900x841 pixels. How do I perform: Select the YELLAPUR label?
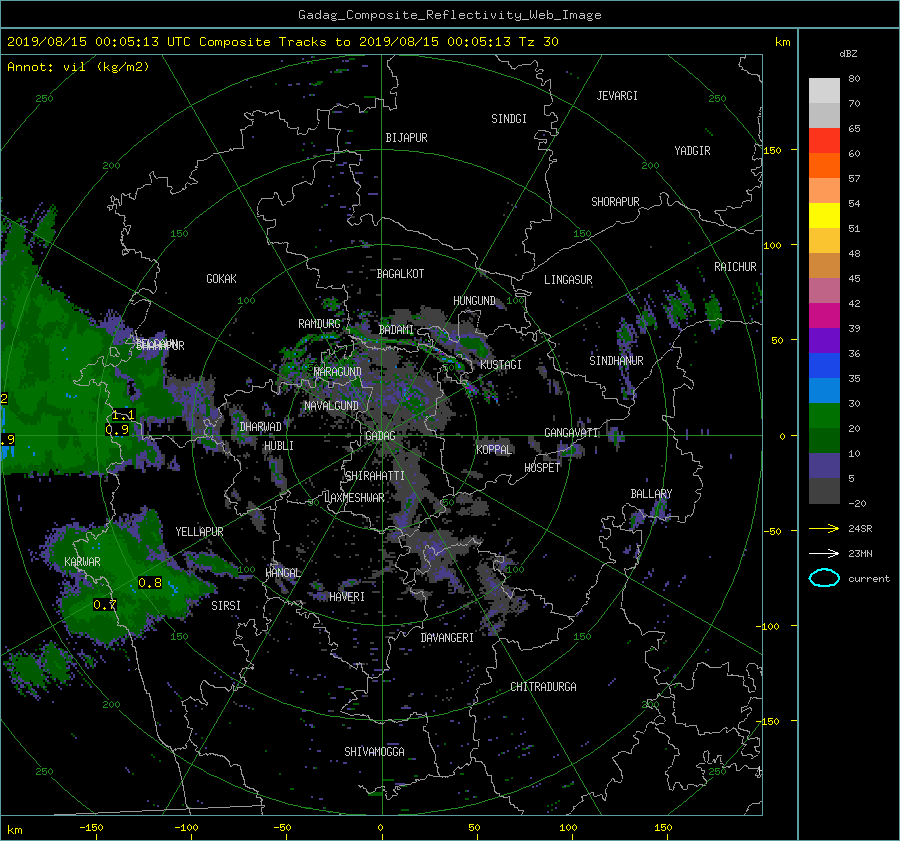tap(199, 532)
